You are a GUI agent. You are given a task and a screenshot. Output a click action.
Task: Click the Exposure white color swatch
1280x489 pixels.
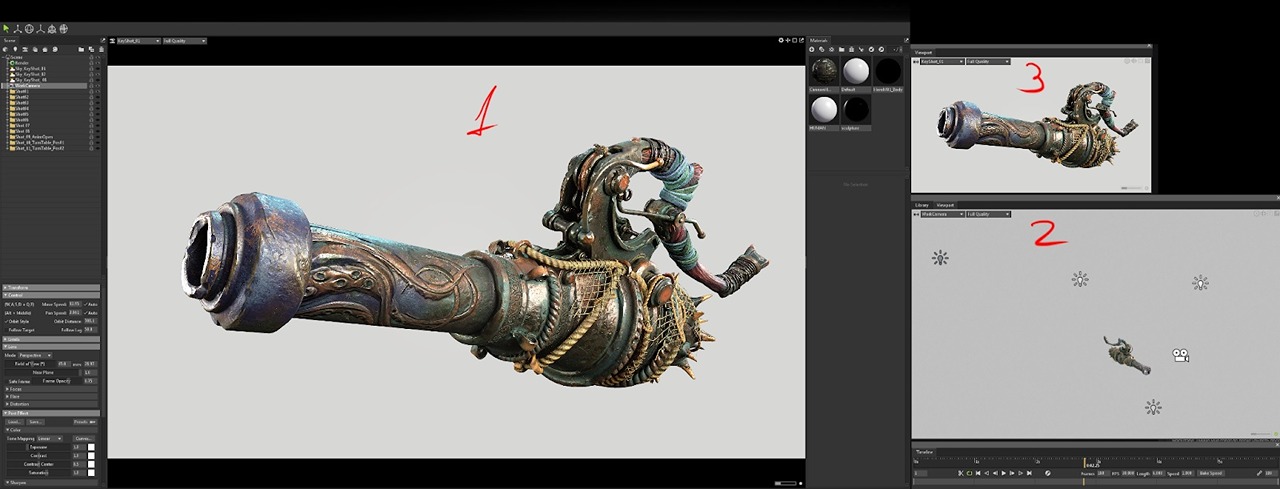(92, 447)
